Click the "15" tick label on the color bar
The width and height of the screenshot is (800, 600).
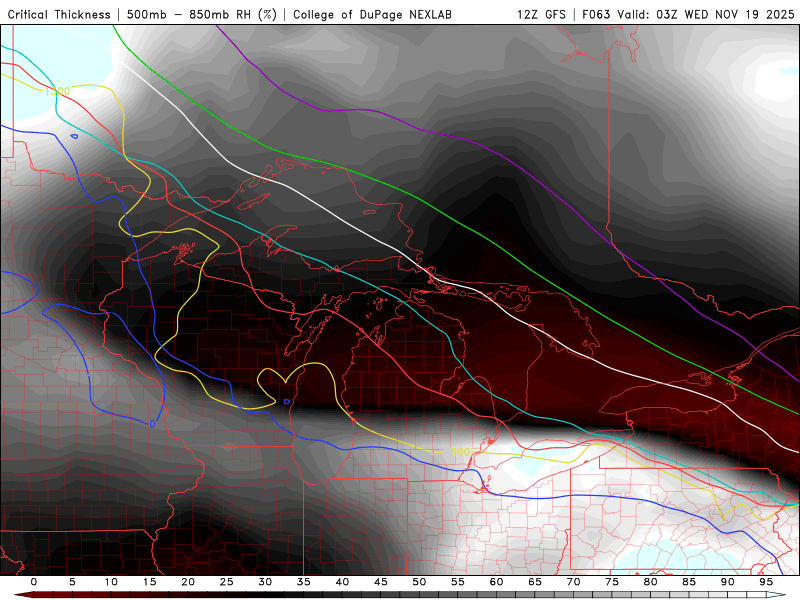(149, 582)
